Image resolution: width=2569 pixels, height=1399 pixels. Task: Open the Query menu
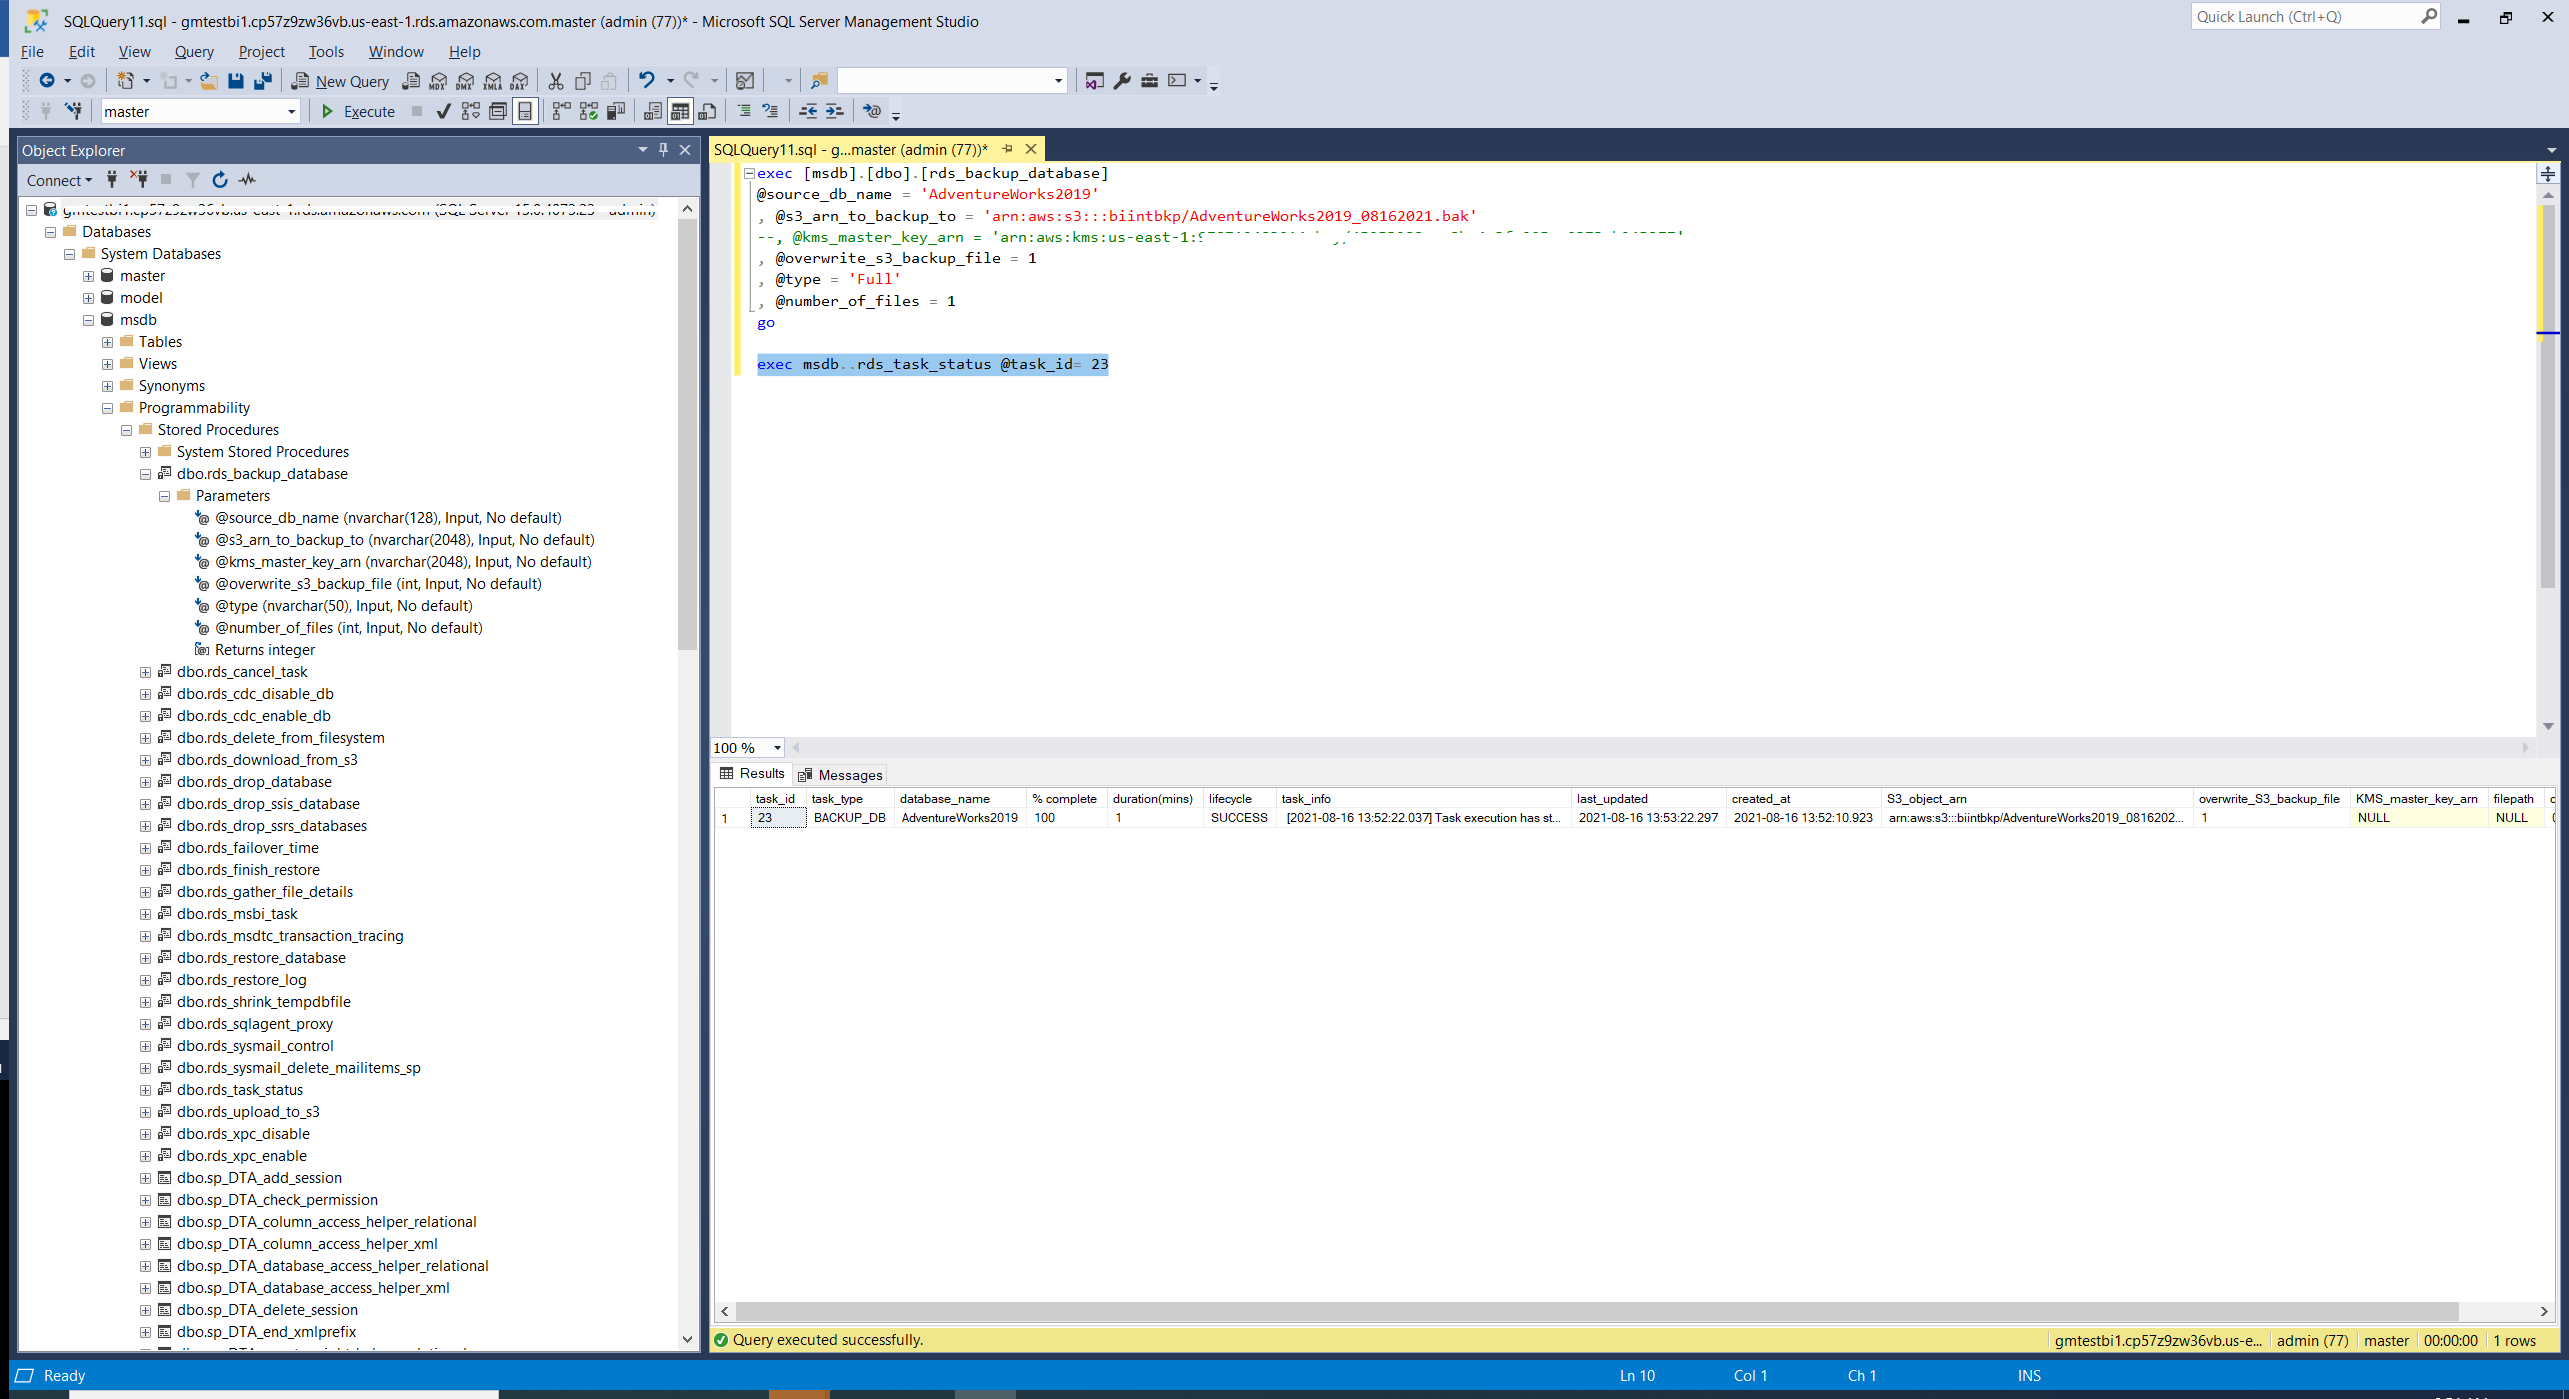click(193, 52)
